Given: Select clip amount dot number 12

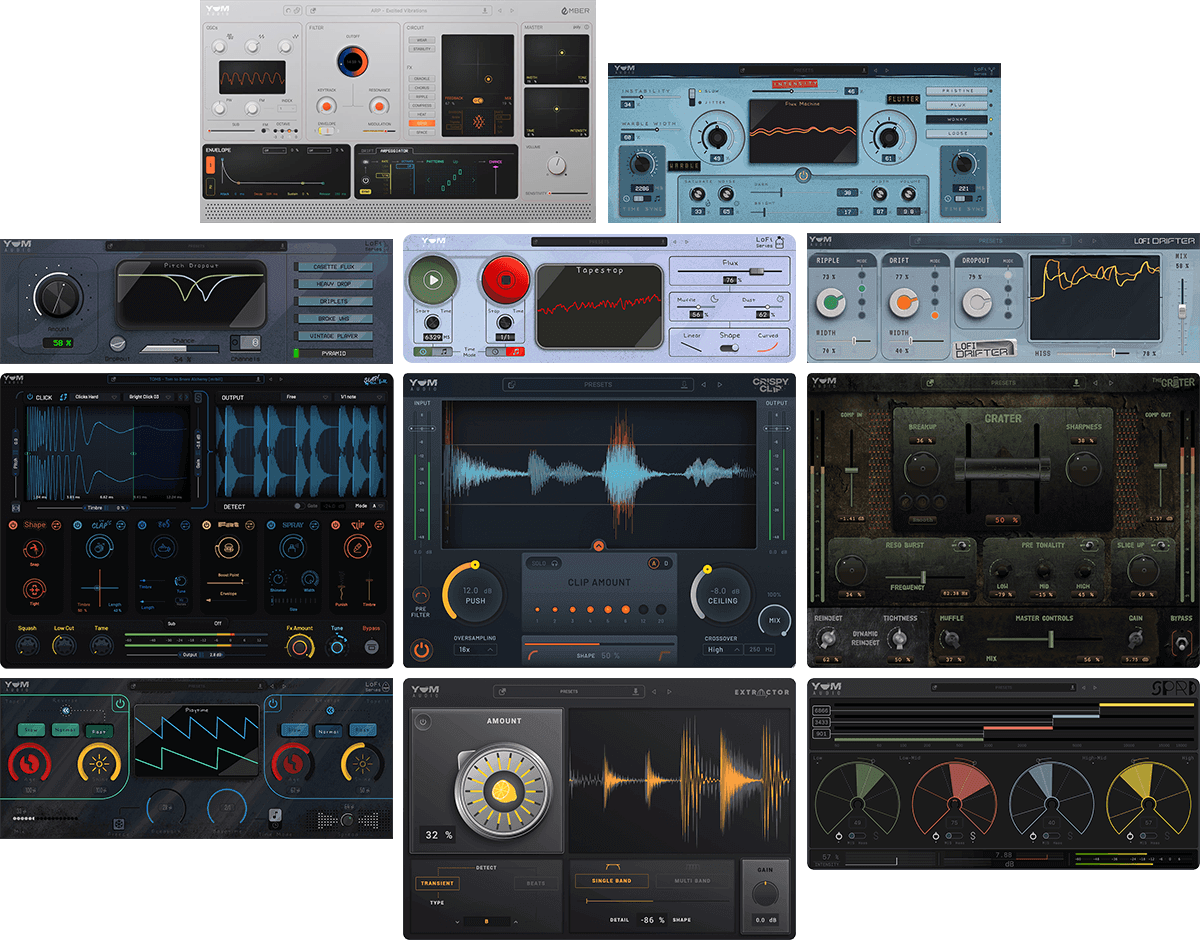Looking at the screenshot, I should point(643,609).
